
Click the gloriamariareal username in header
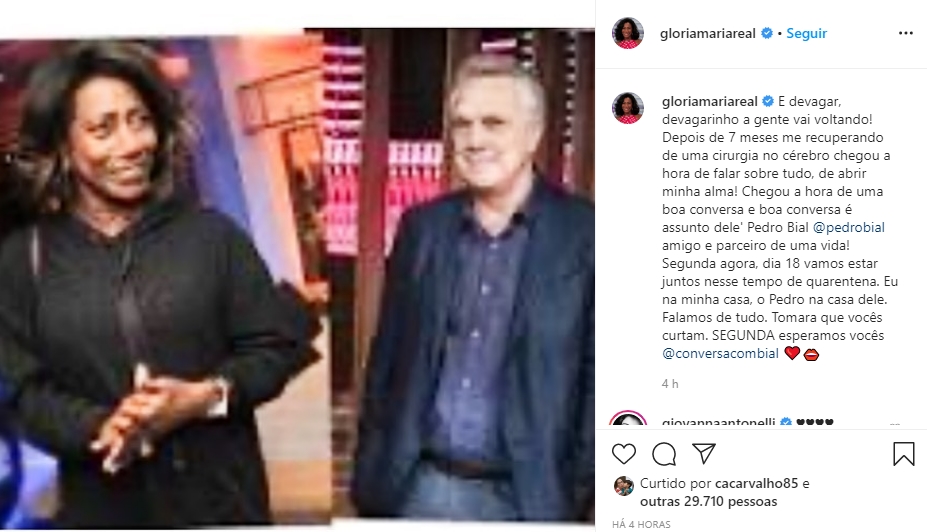pyautogui.click(x=708, y=33)
